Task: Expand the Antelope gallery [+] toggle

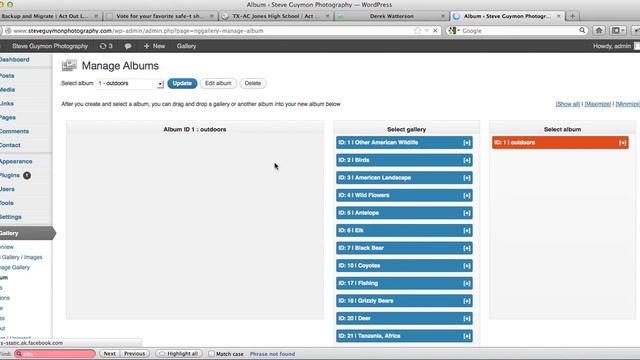Action: 467,213
